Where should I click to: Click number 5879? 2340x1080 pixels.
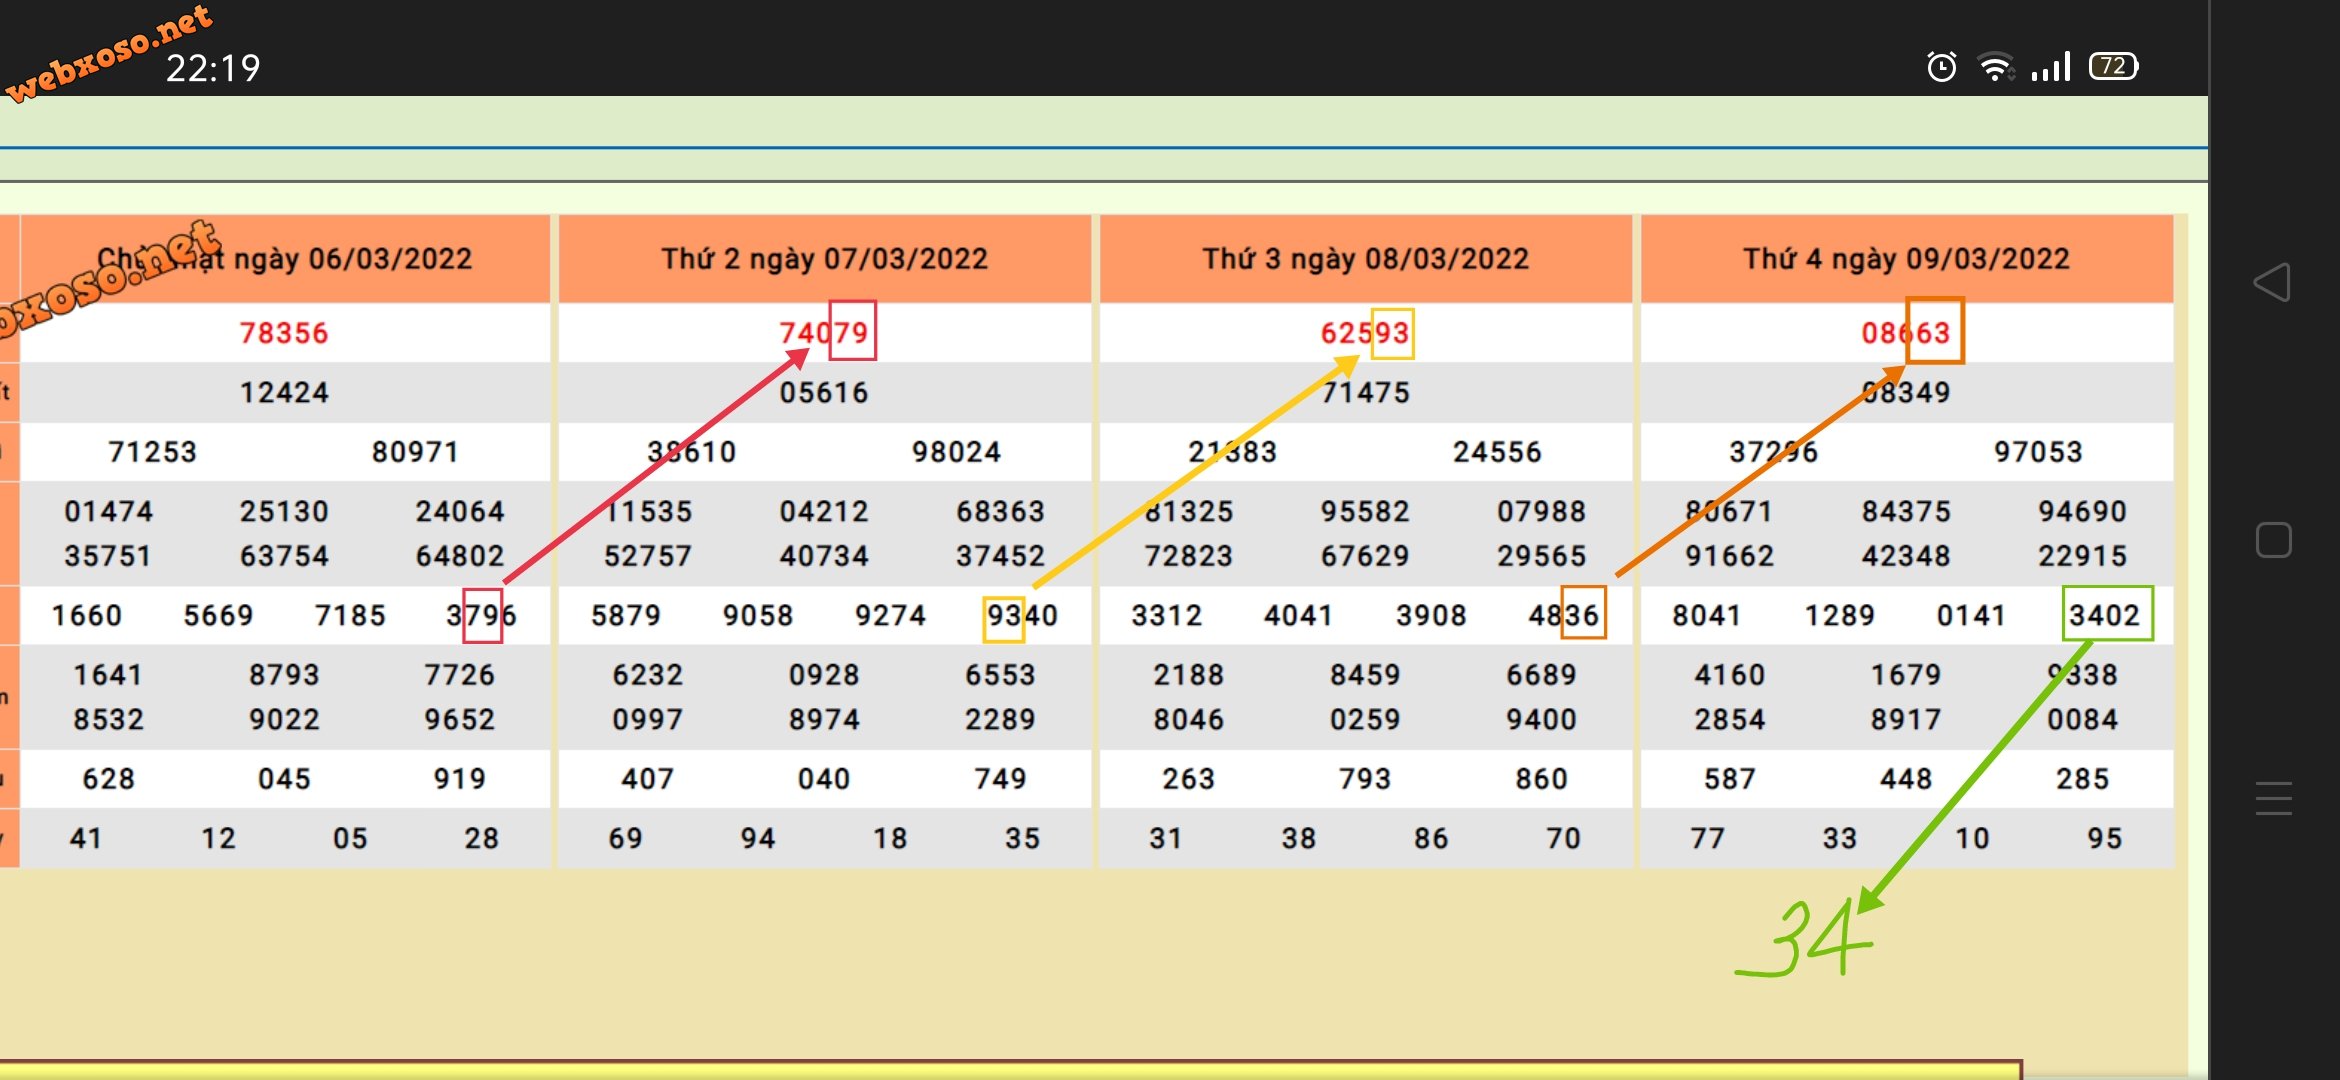[x=626, y=615]
